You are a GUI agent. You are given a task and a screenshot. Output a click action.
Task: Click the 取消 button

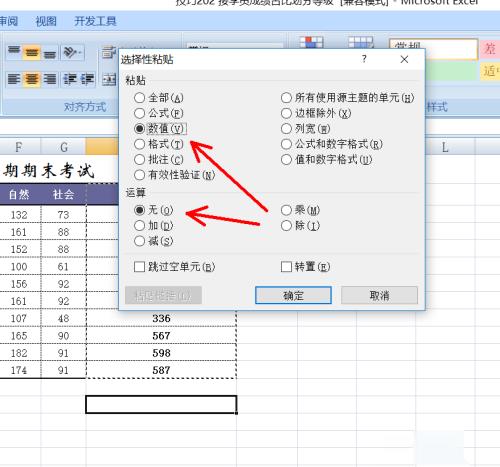point(379,295)
